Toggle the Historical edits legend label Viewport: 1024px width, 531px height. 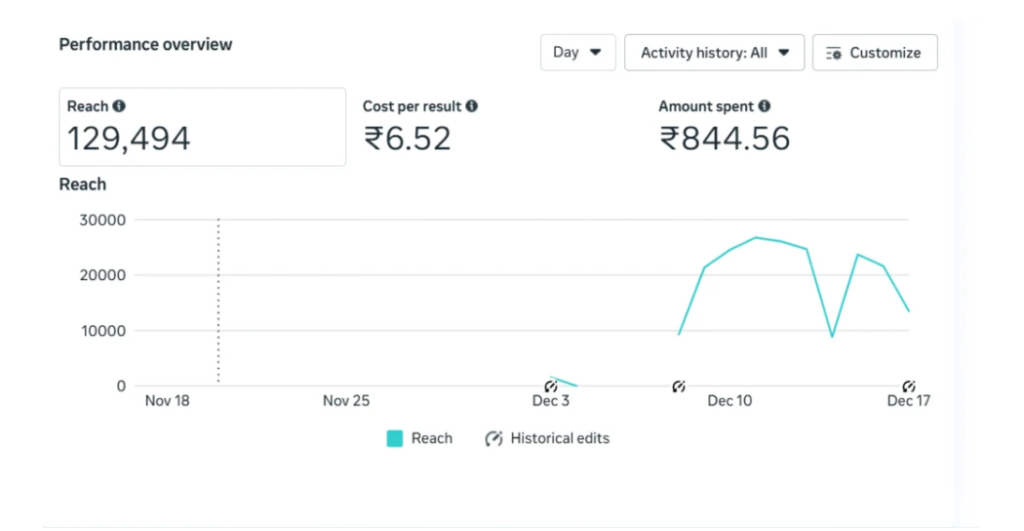[559, 438]
